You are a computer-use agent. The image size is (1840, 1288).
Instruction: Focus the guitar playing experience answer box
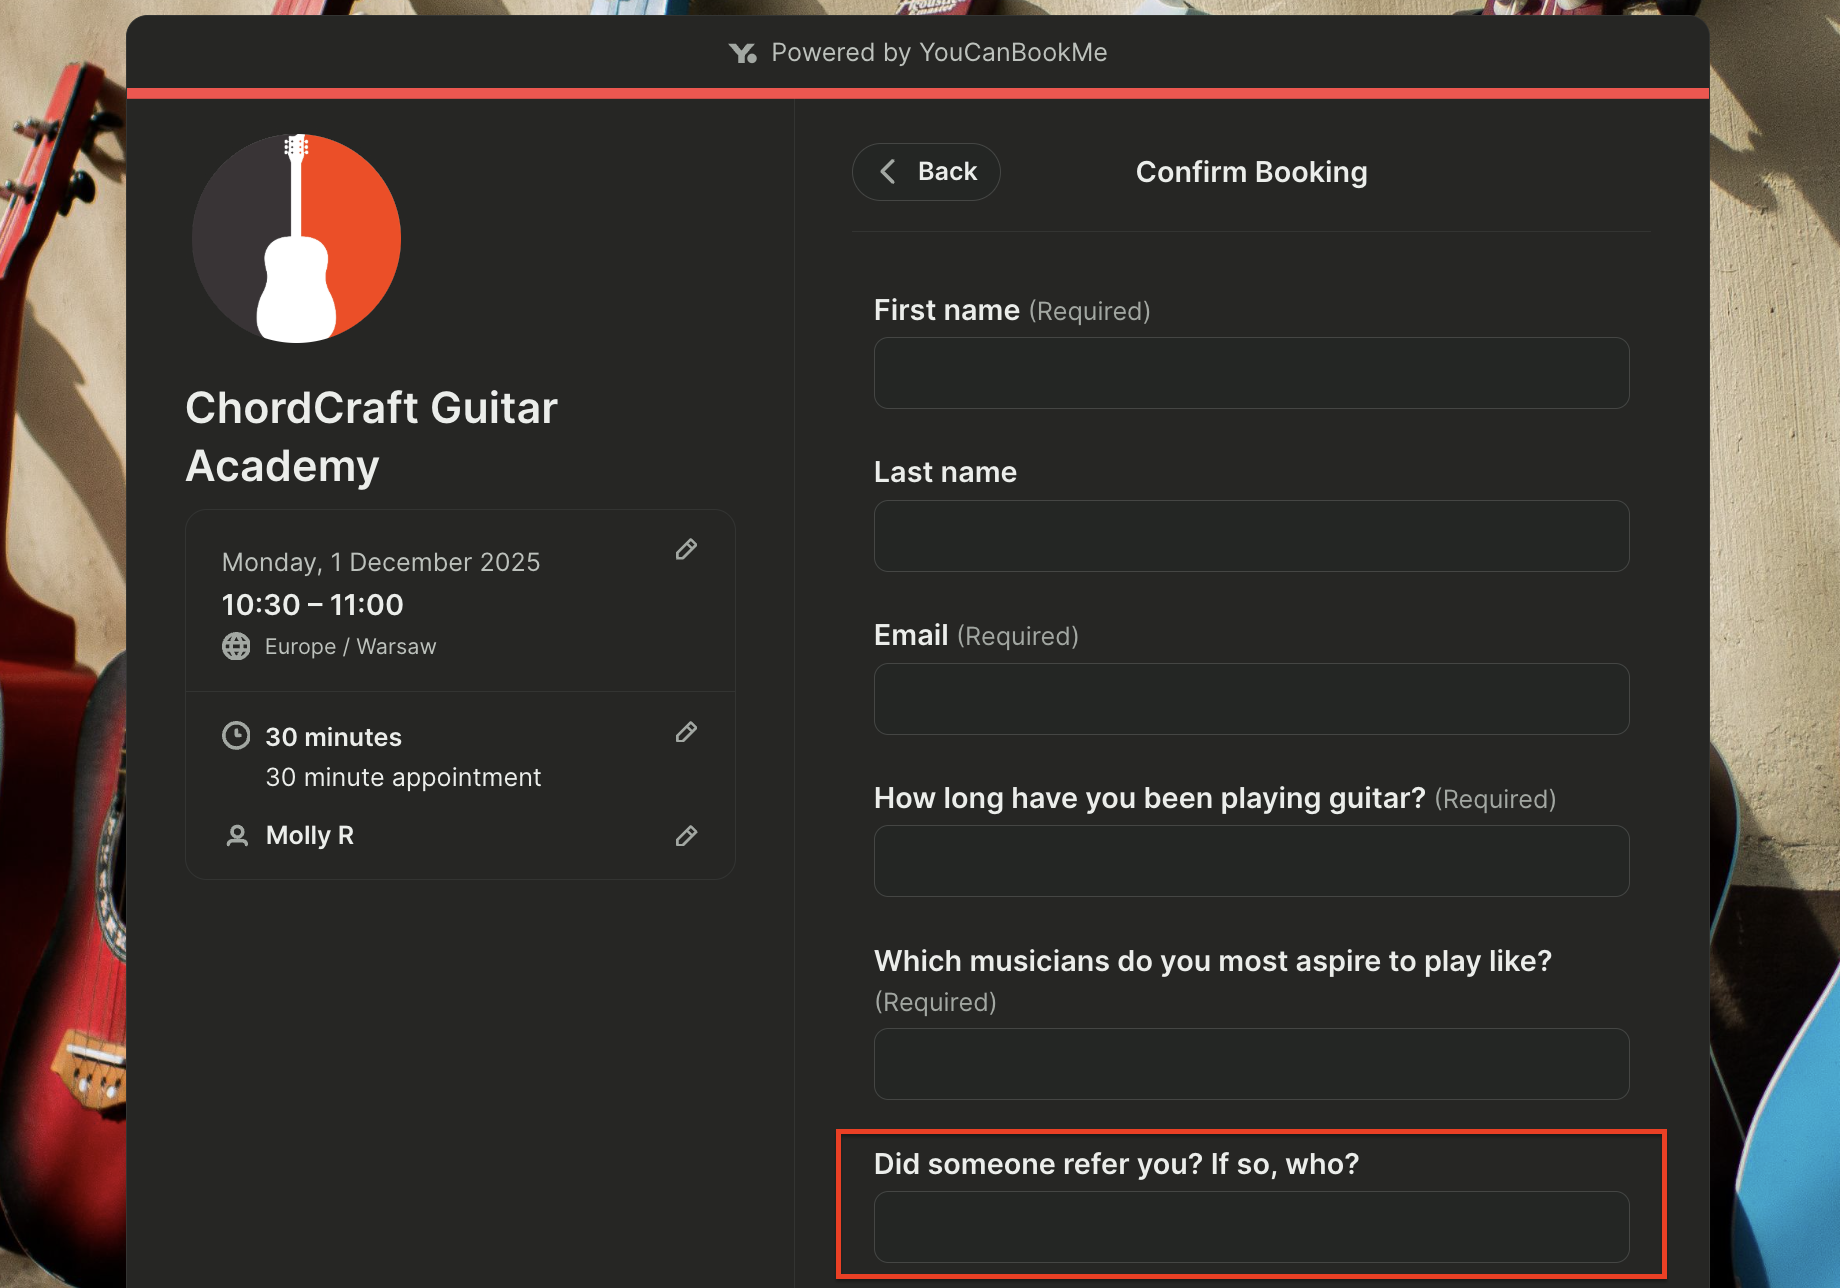(1250, 861)
